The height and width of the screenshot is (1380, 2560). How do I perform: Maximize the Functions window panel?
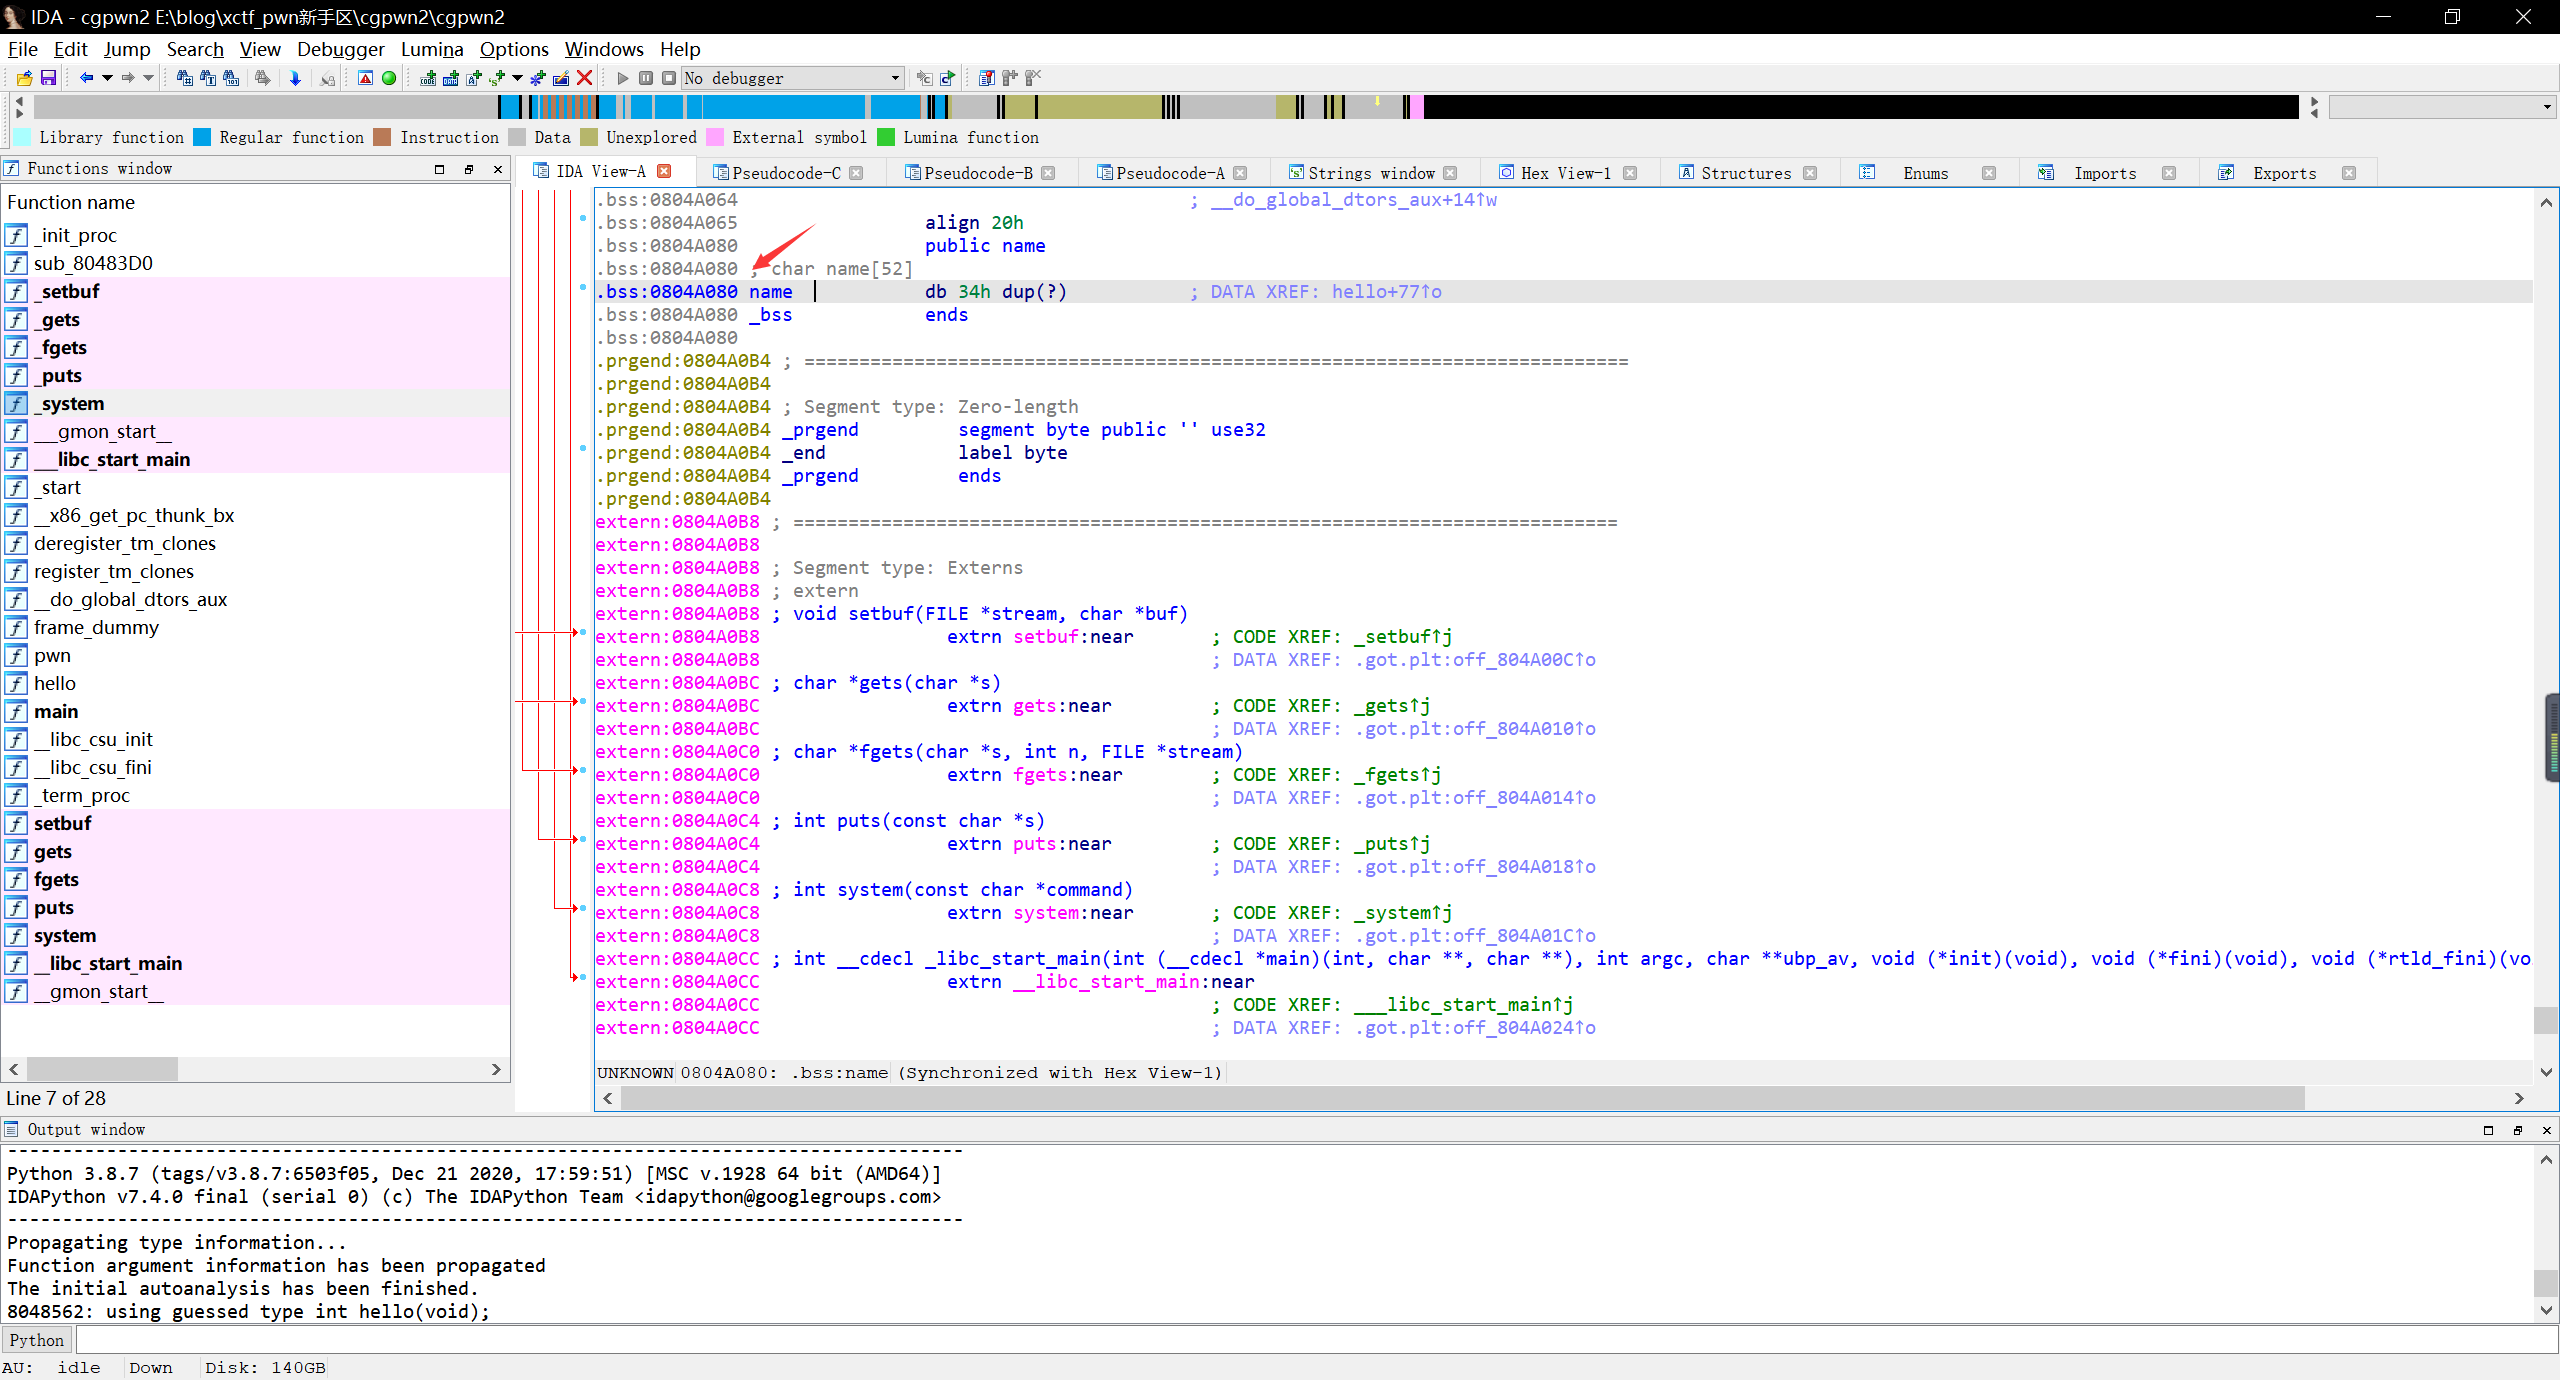439,169
